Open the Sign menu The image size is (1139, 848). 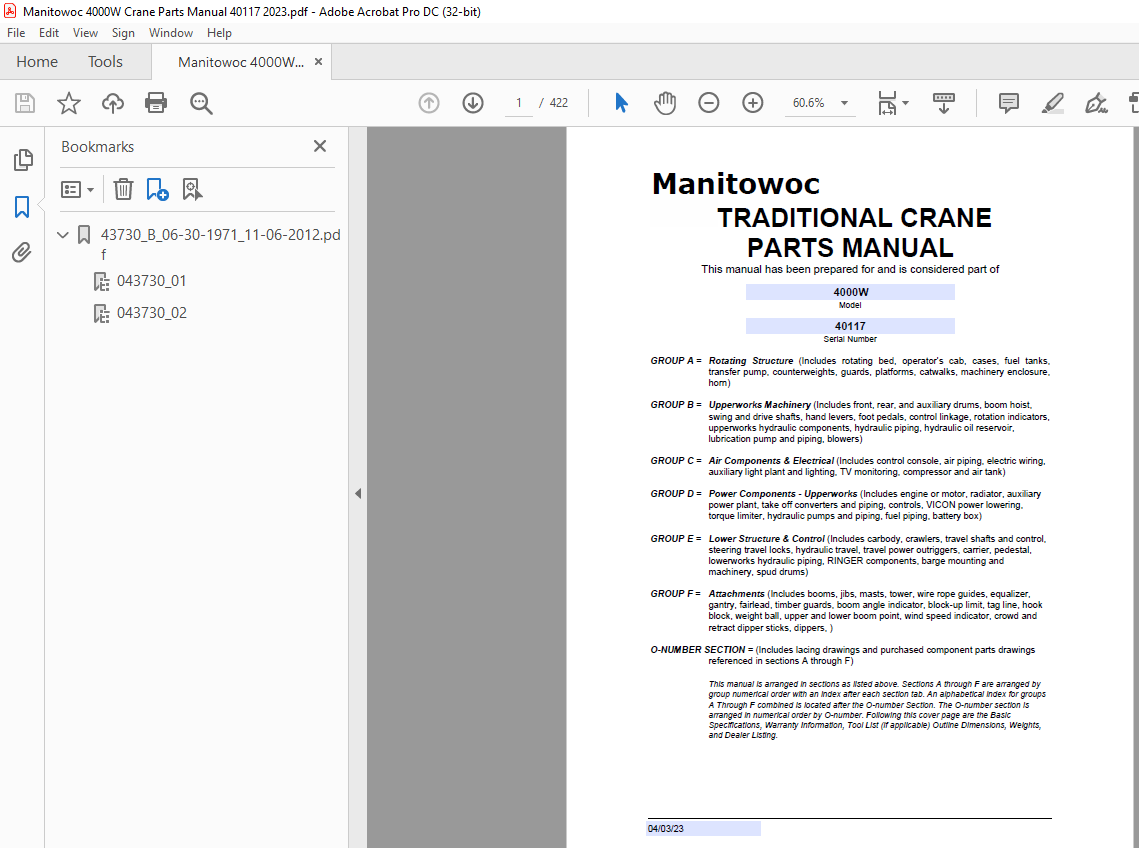point(123,33)
